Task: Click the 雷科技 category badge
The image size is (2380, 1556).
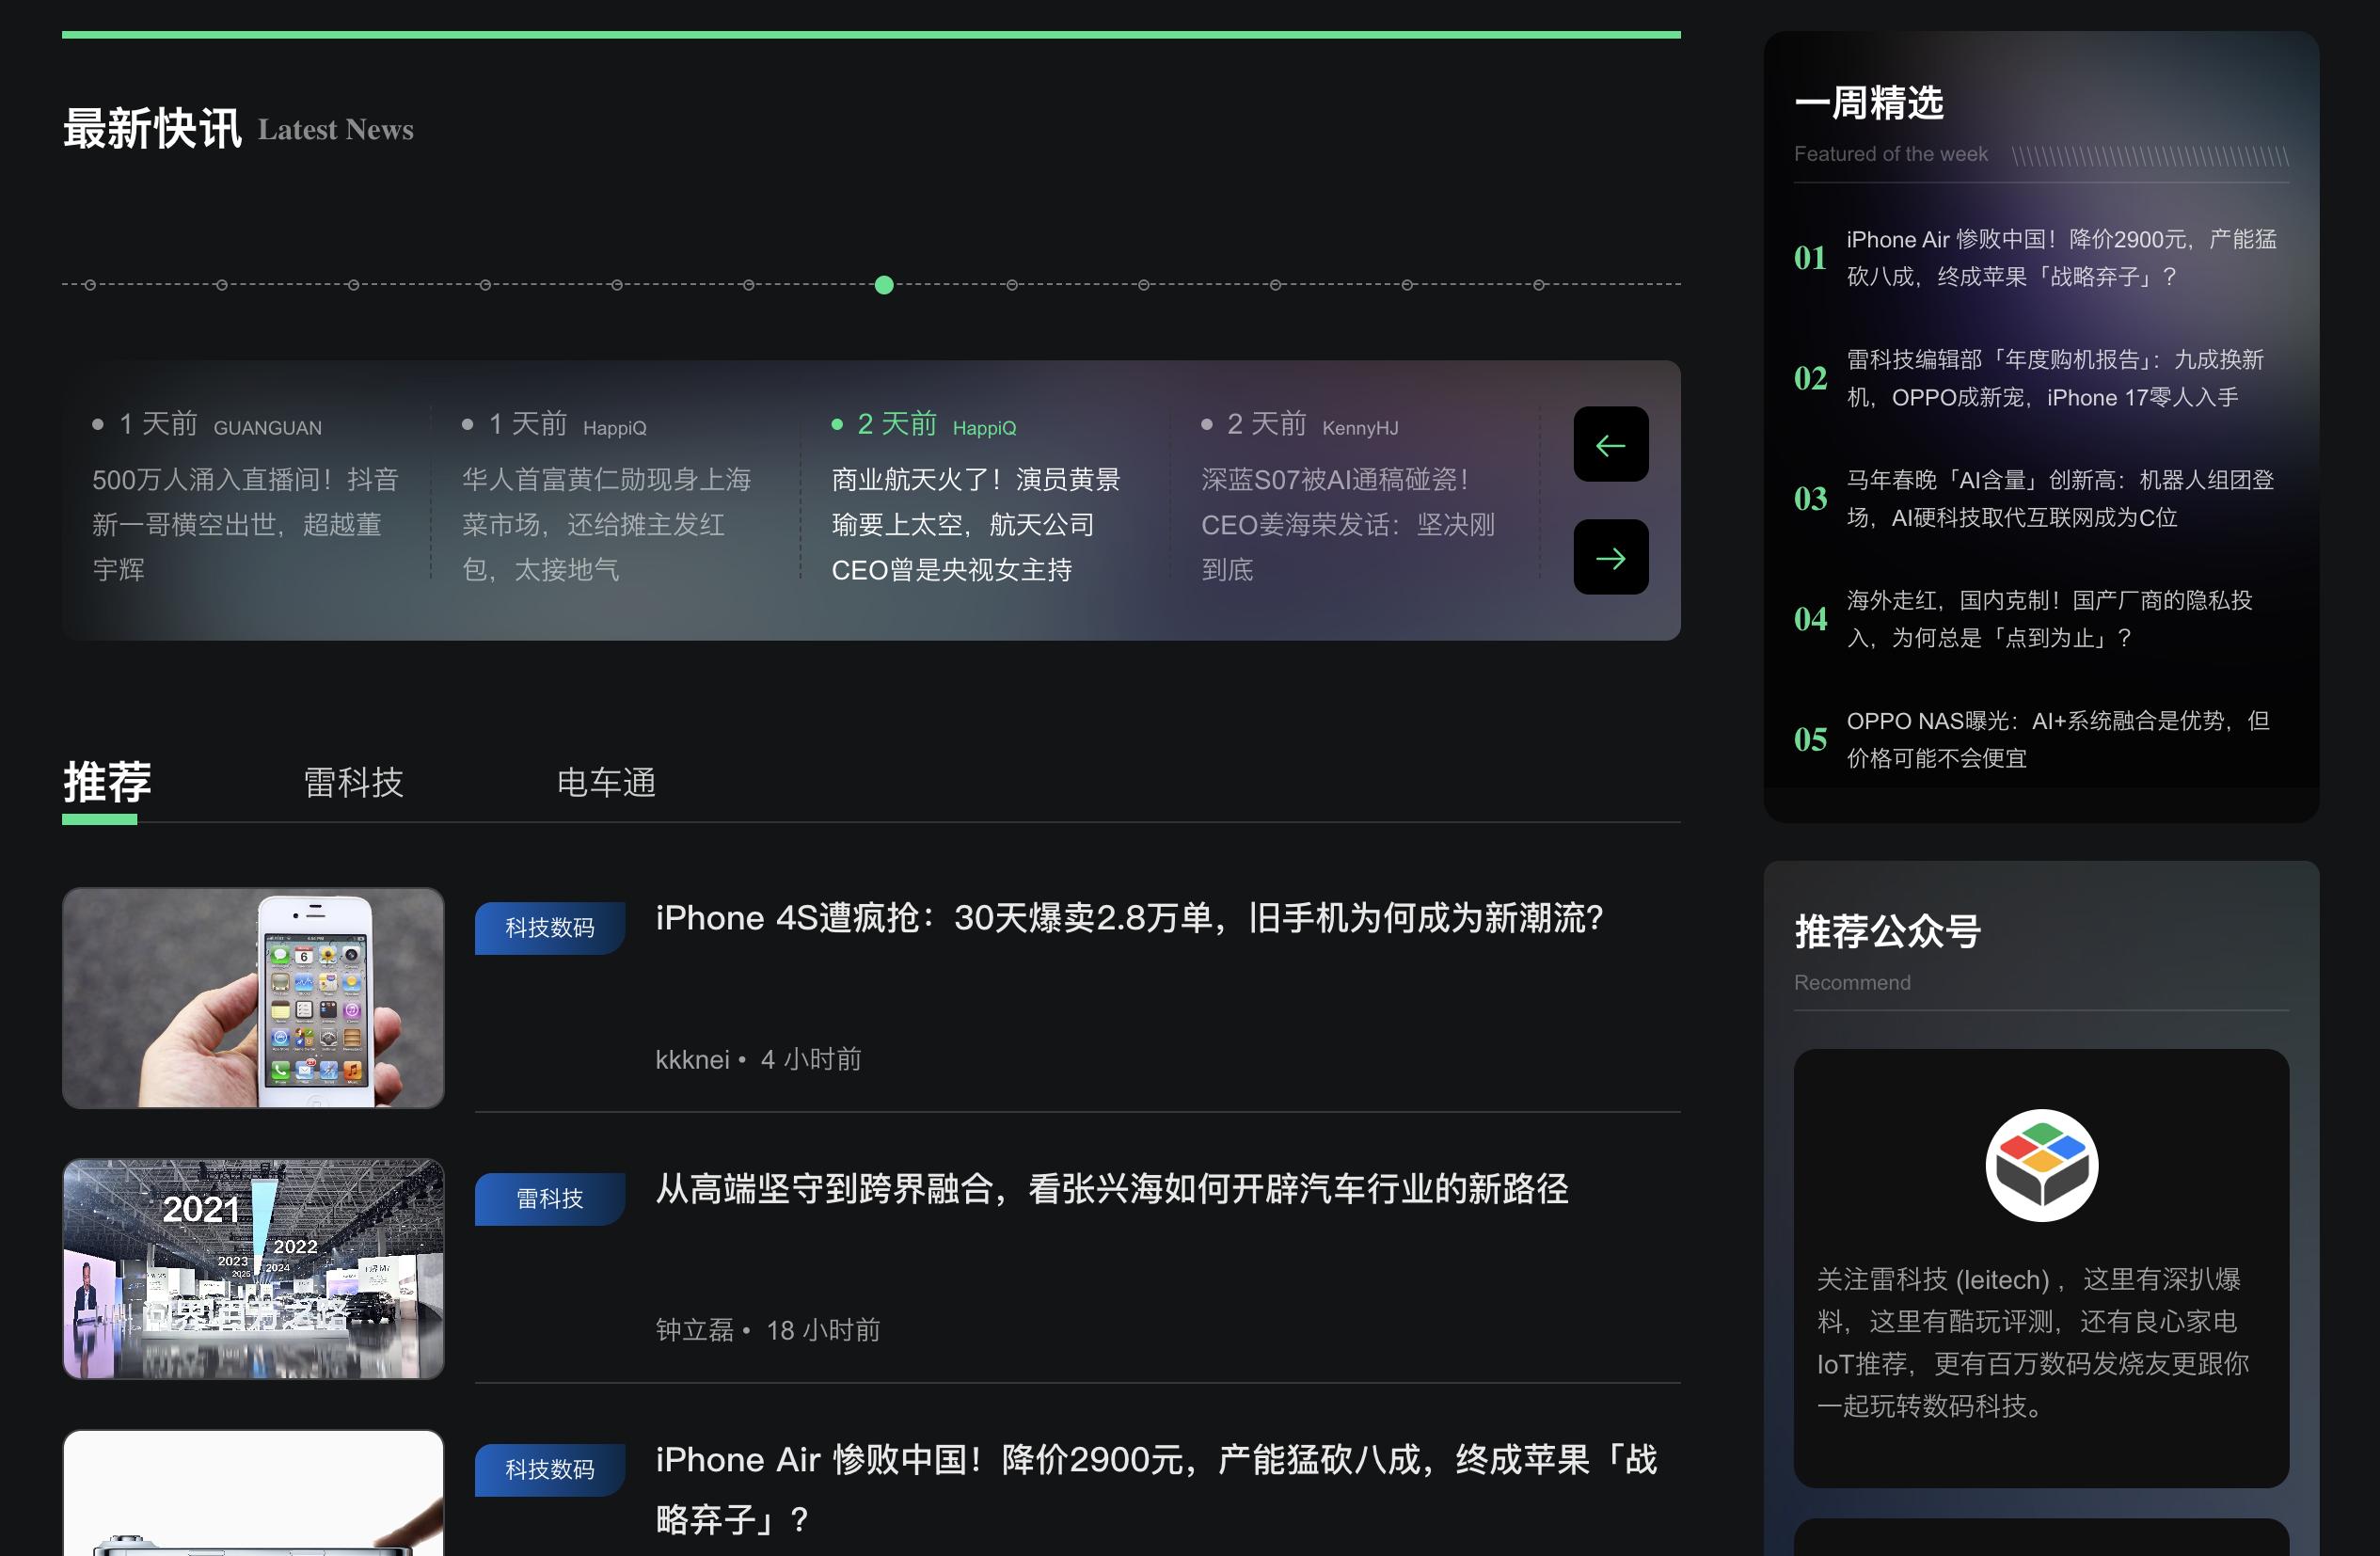Action: [x=549, y=1198]
